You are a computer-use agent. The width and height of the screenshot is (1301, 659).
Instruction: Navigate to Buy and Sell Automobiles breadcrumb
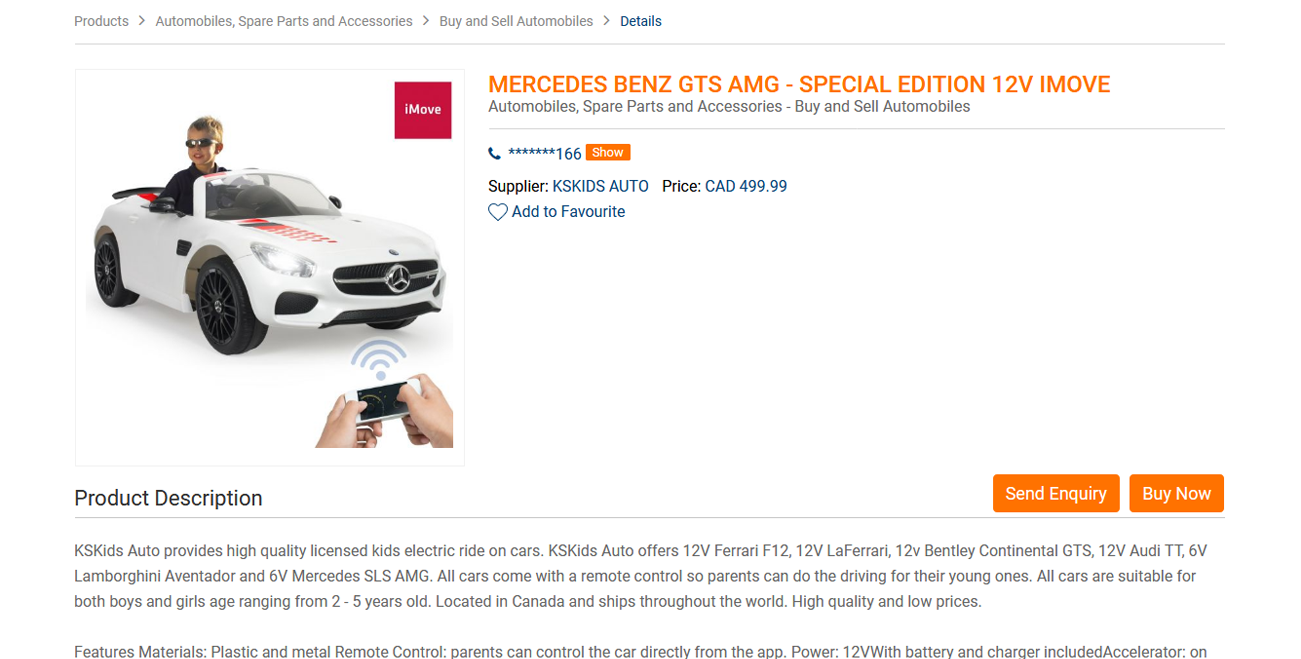[516, 21]
